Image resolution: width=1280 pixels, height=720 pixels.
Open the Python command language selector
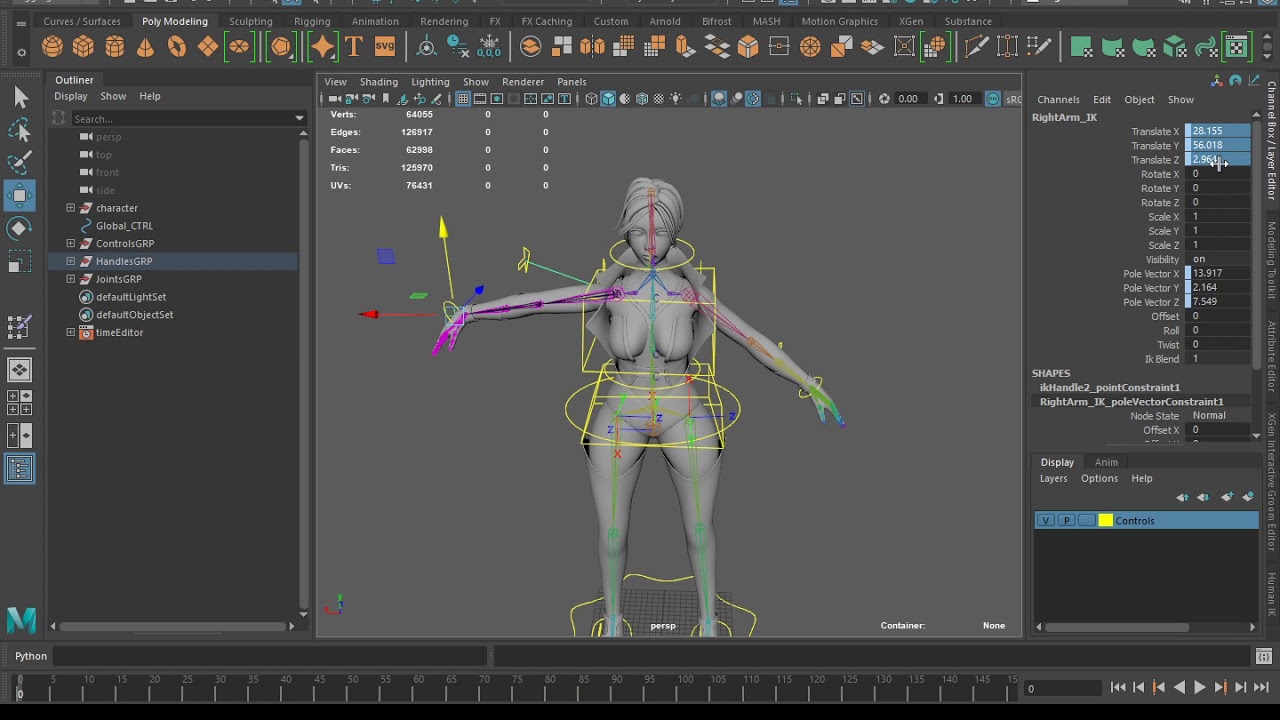[31, 656]
